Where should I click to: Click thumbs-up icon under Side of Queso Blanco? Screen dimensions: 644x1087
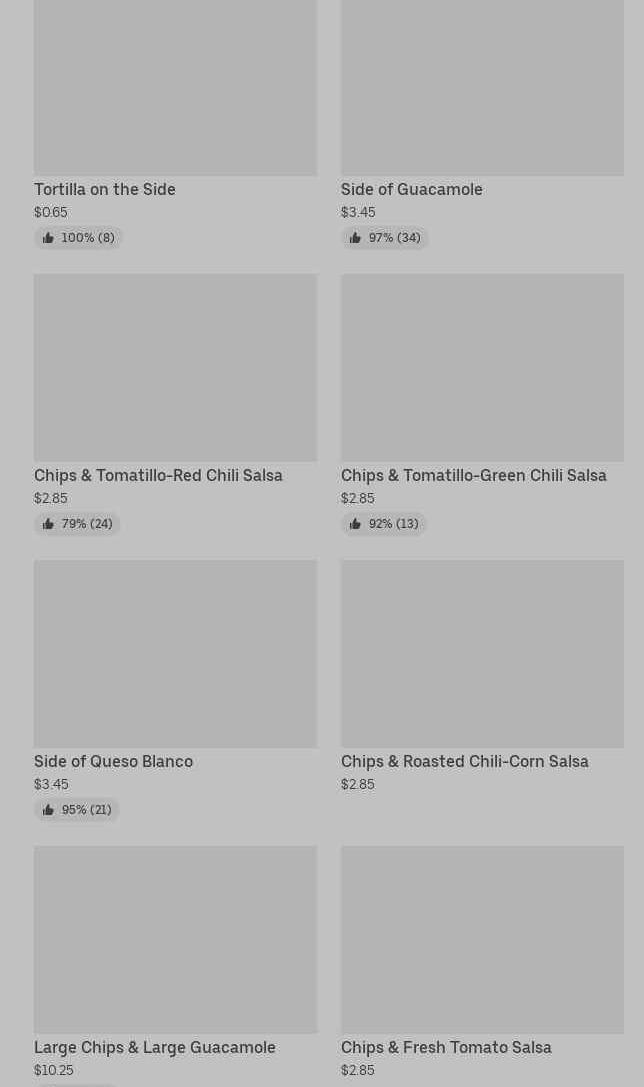(48, 810)
